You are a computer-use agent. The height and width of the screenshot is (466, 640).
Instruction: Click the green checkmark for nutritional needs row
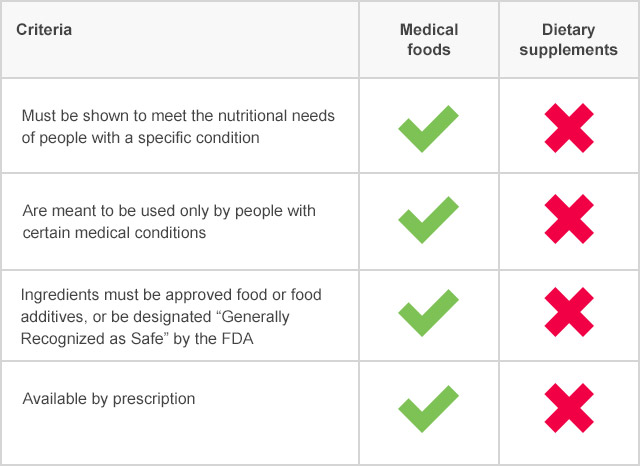[429, 129]
